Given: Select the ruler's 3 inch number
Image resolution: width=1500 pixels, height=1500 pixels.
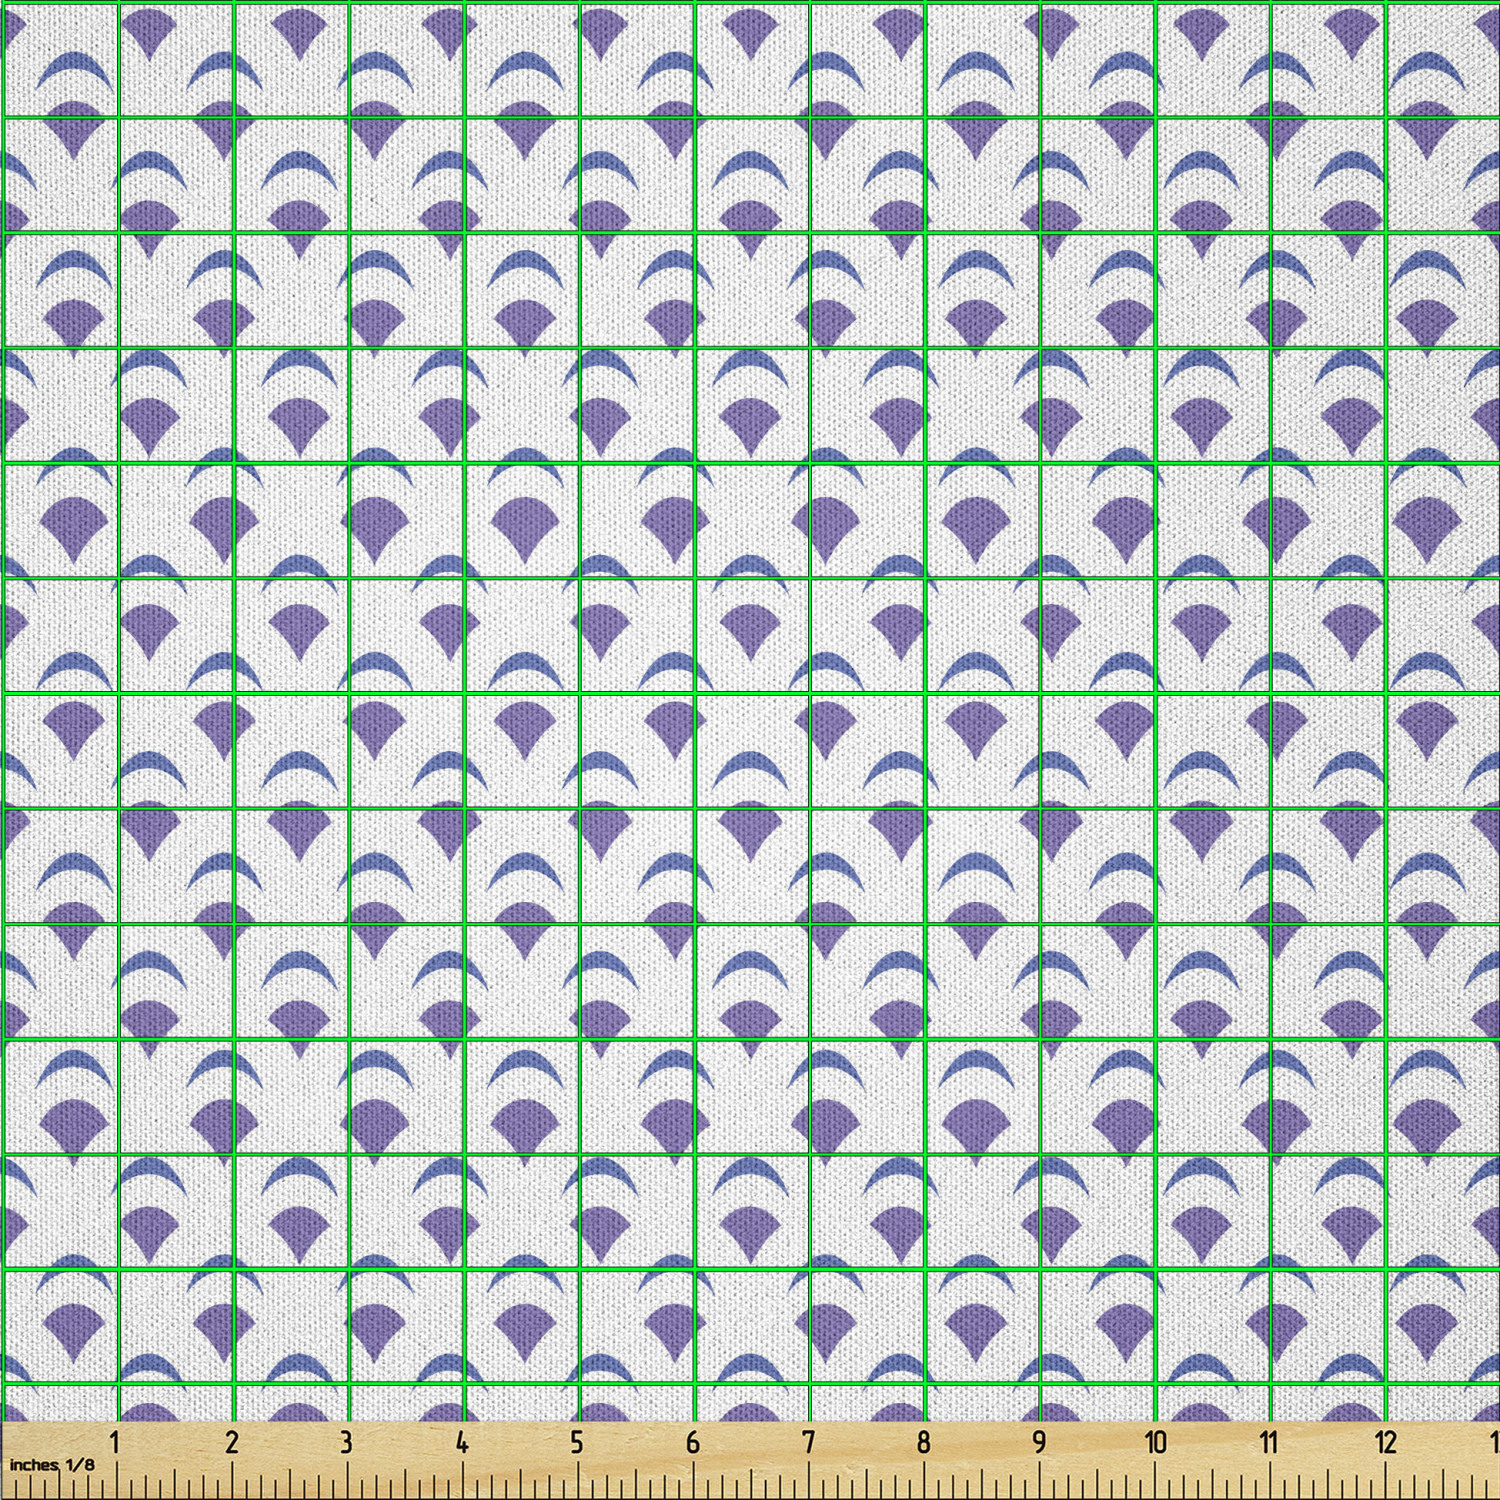Looking at the screenshot, I should (x=346, y=1442).
